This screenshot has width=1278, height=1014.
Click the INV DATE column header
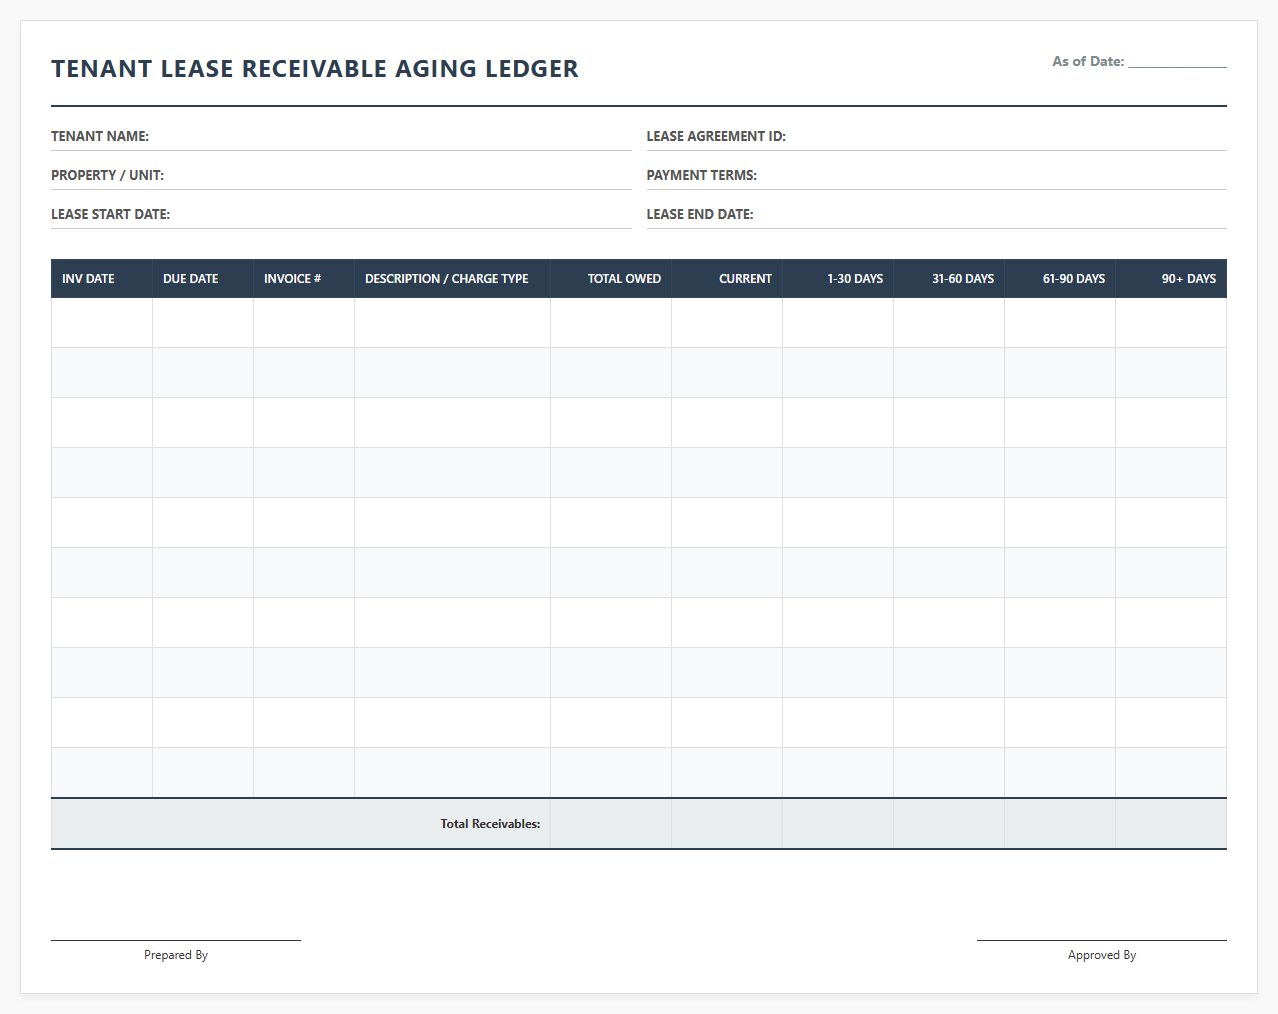(x=102, y=279)
